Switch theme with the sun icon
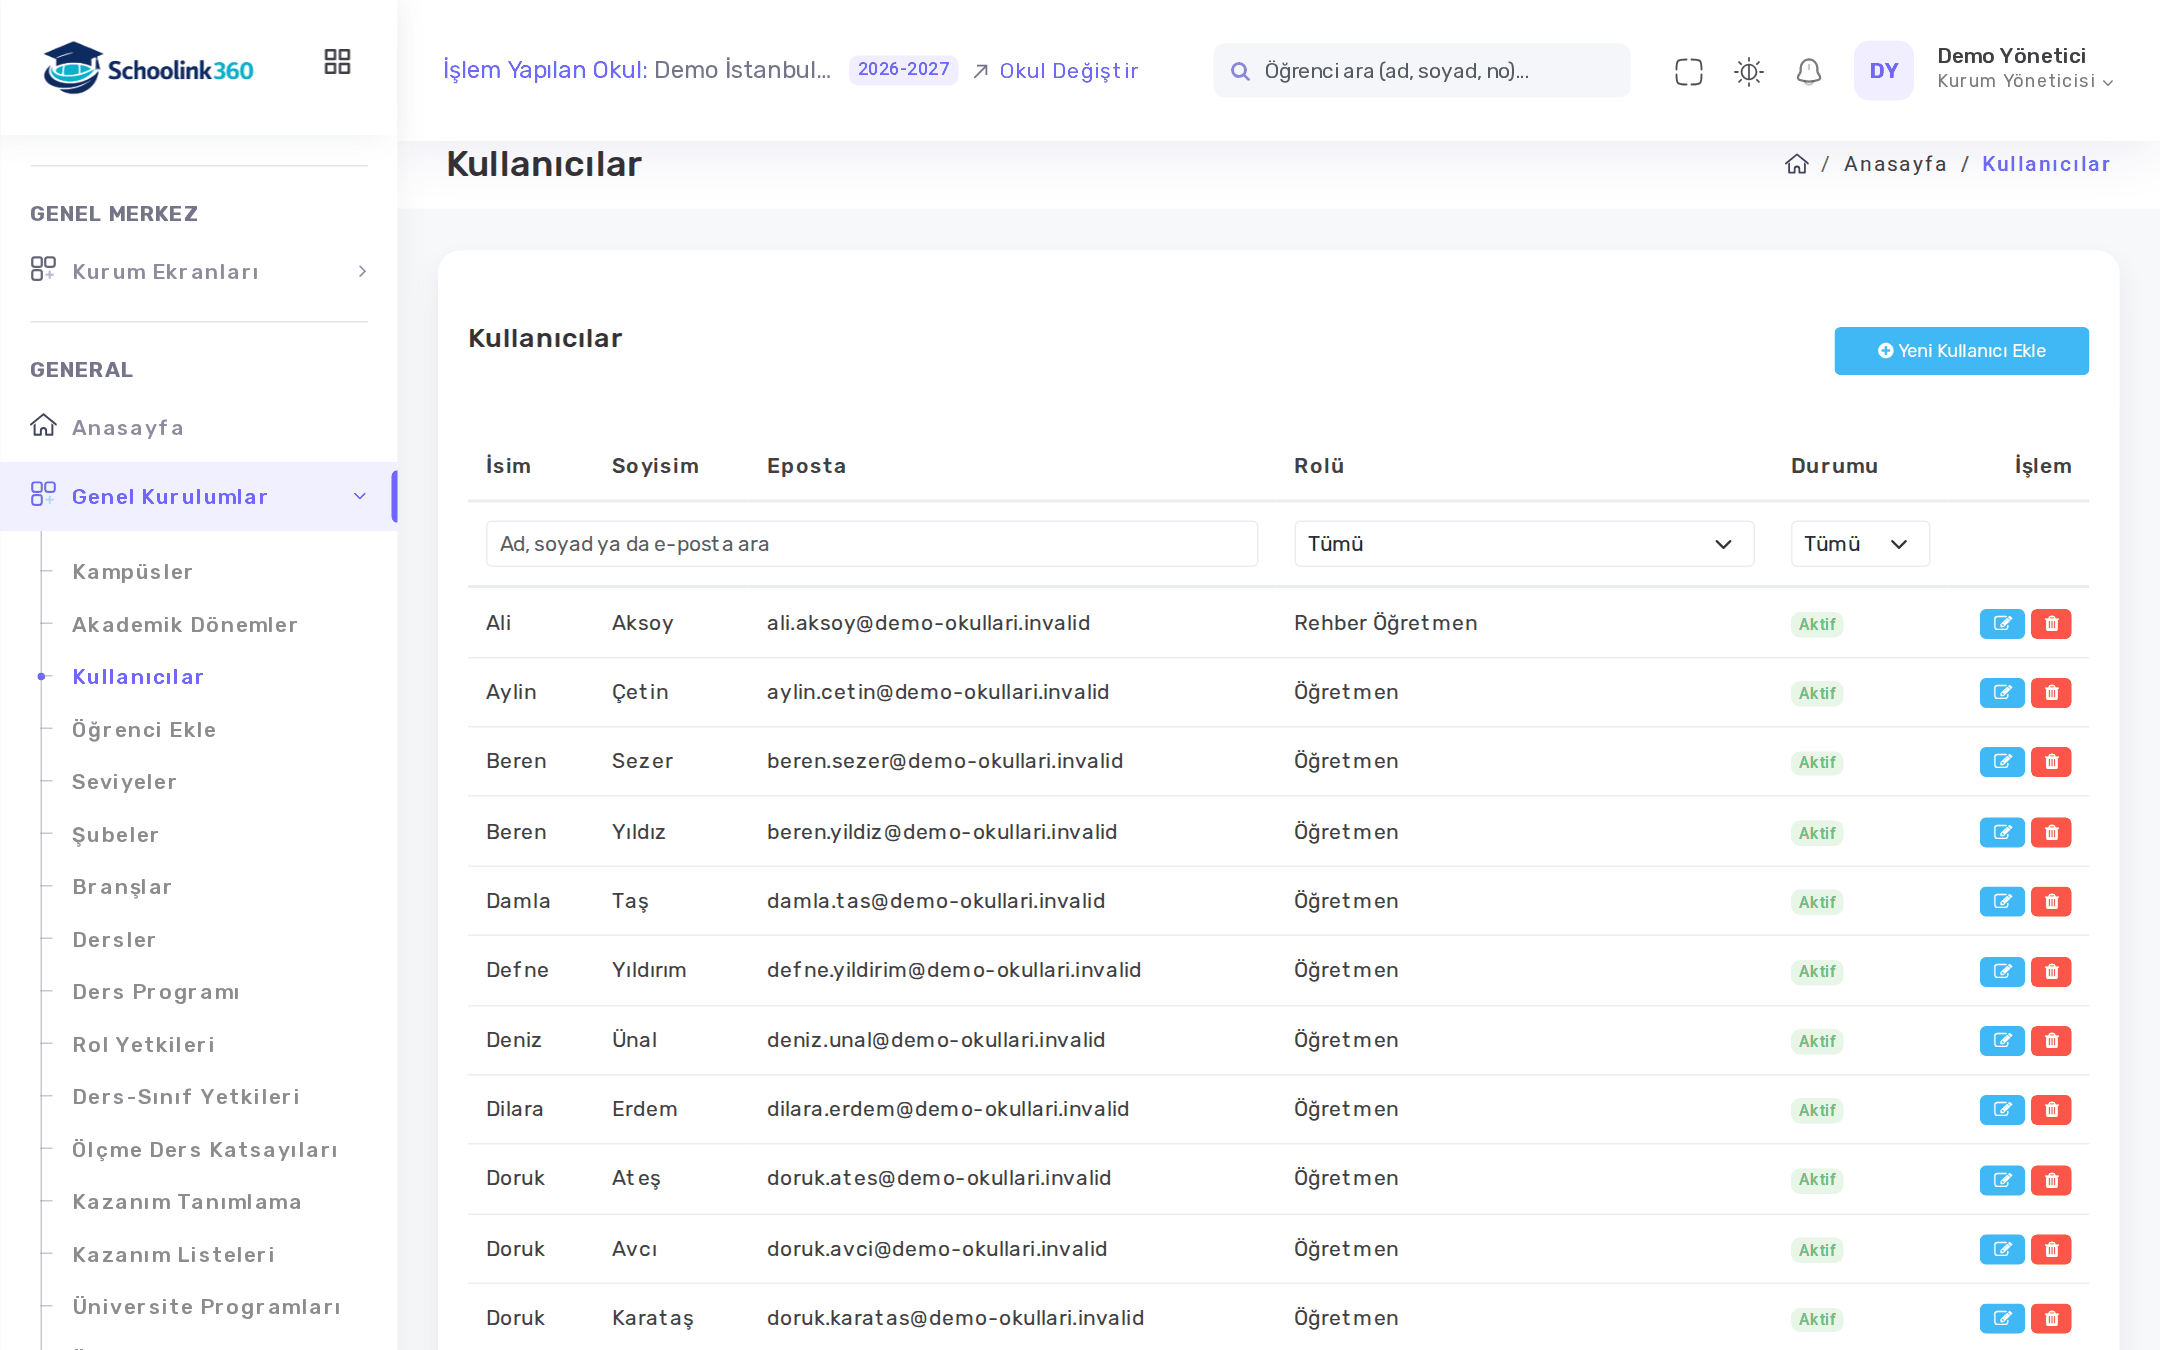Screen dimensions: 2160x1350 (1748, 71)
